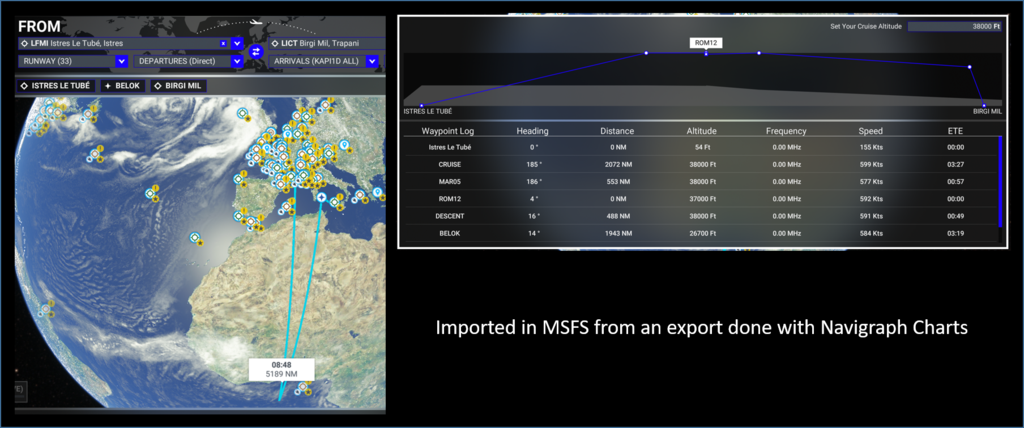Click the 08:48 5189 NM route label
This screenshot has height=428, width=1024.
(x=281, y=369)
